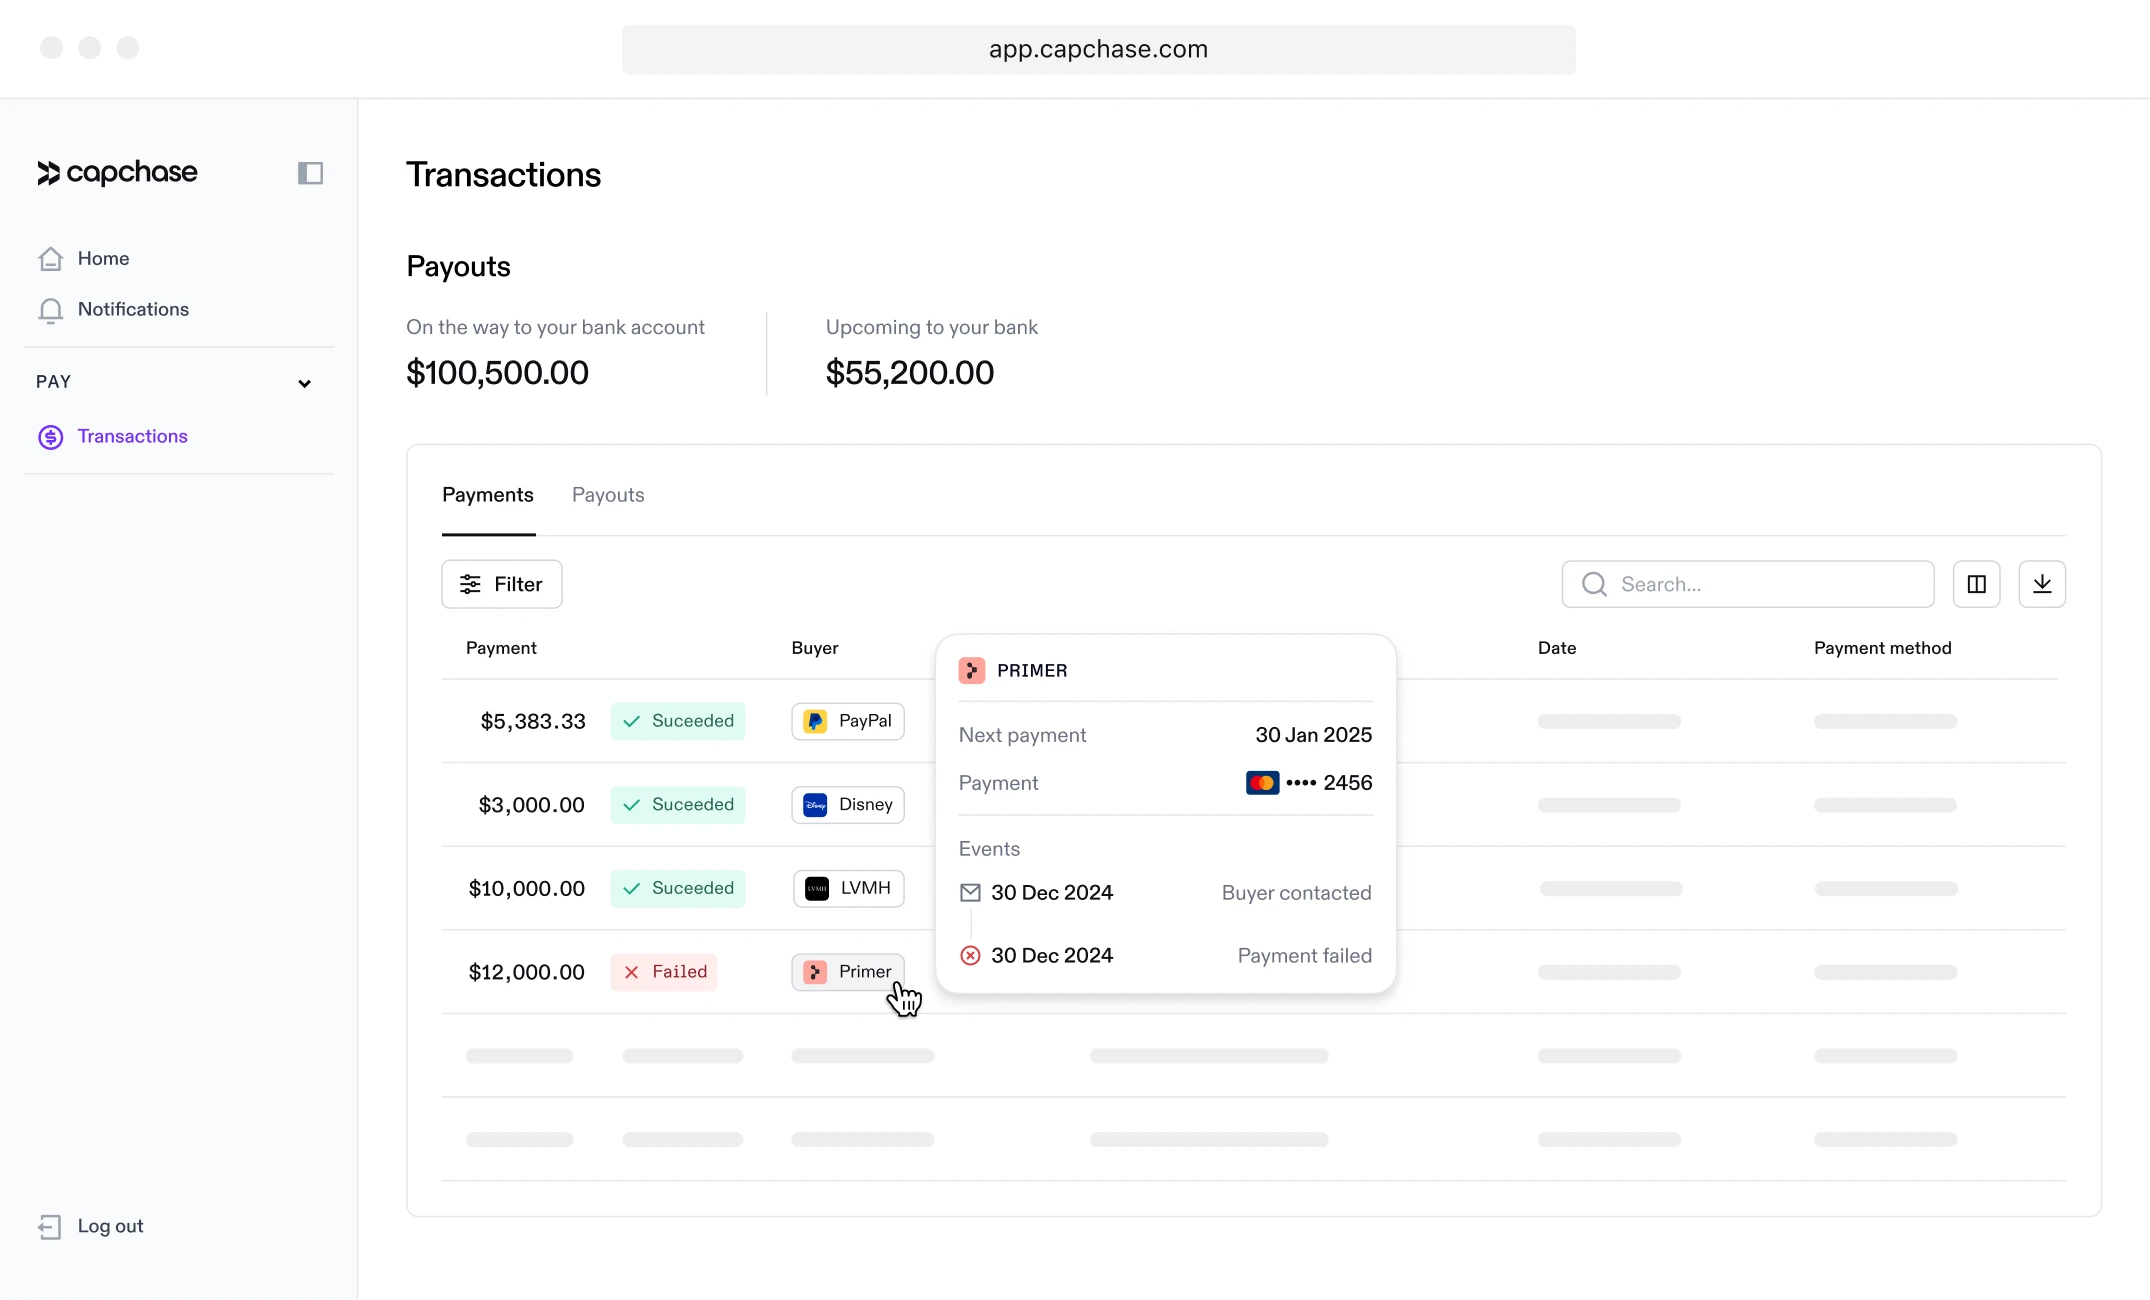Open the LVMH buyer chip
Screen dimensions: 2150x1300
[848, 888]
